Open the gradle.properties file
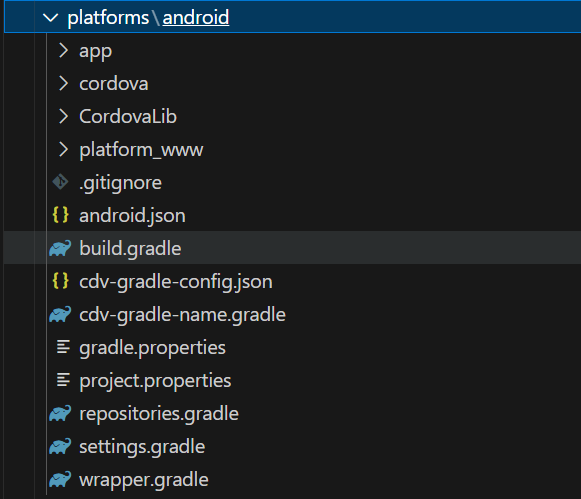 tap(152, 348)
